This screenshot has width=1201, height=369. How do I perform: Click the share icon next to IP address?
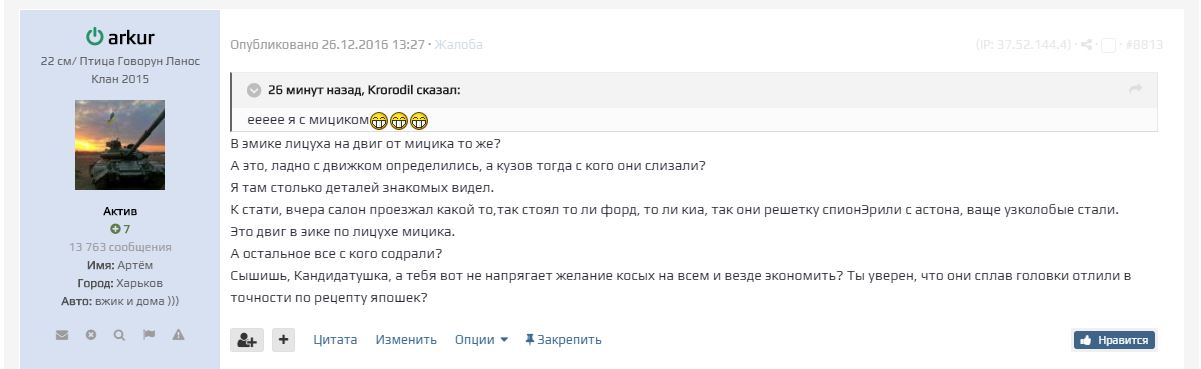click(x=1087, y=45)
